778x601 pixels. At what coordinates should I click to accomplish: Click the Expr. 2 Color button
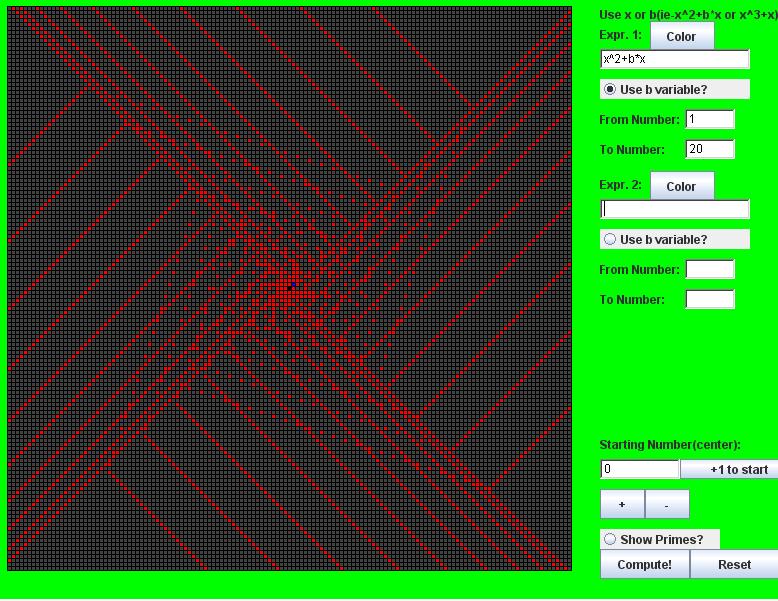coord(682,186)
